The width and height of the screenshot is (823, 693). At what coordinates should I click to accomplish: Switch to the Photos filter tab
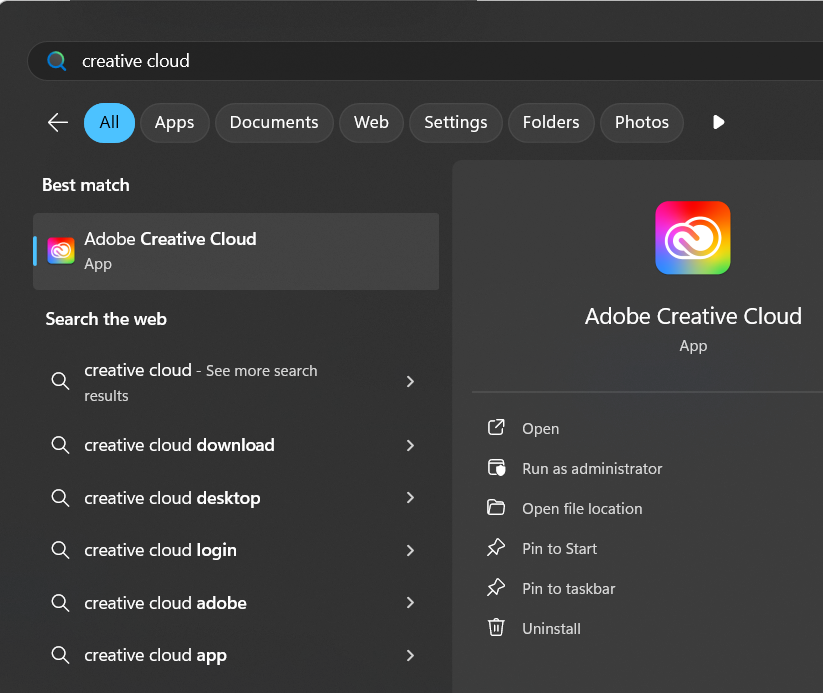click(x=642, y=122)
